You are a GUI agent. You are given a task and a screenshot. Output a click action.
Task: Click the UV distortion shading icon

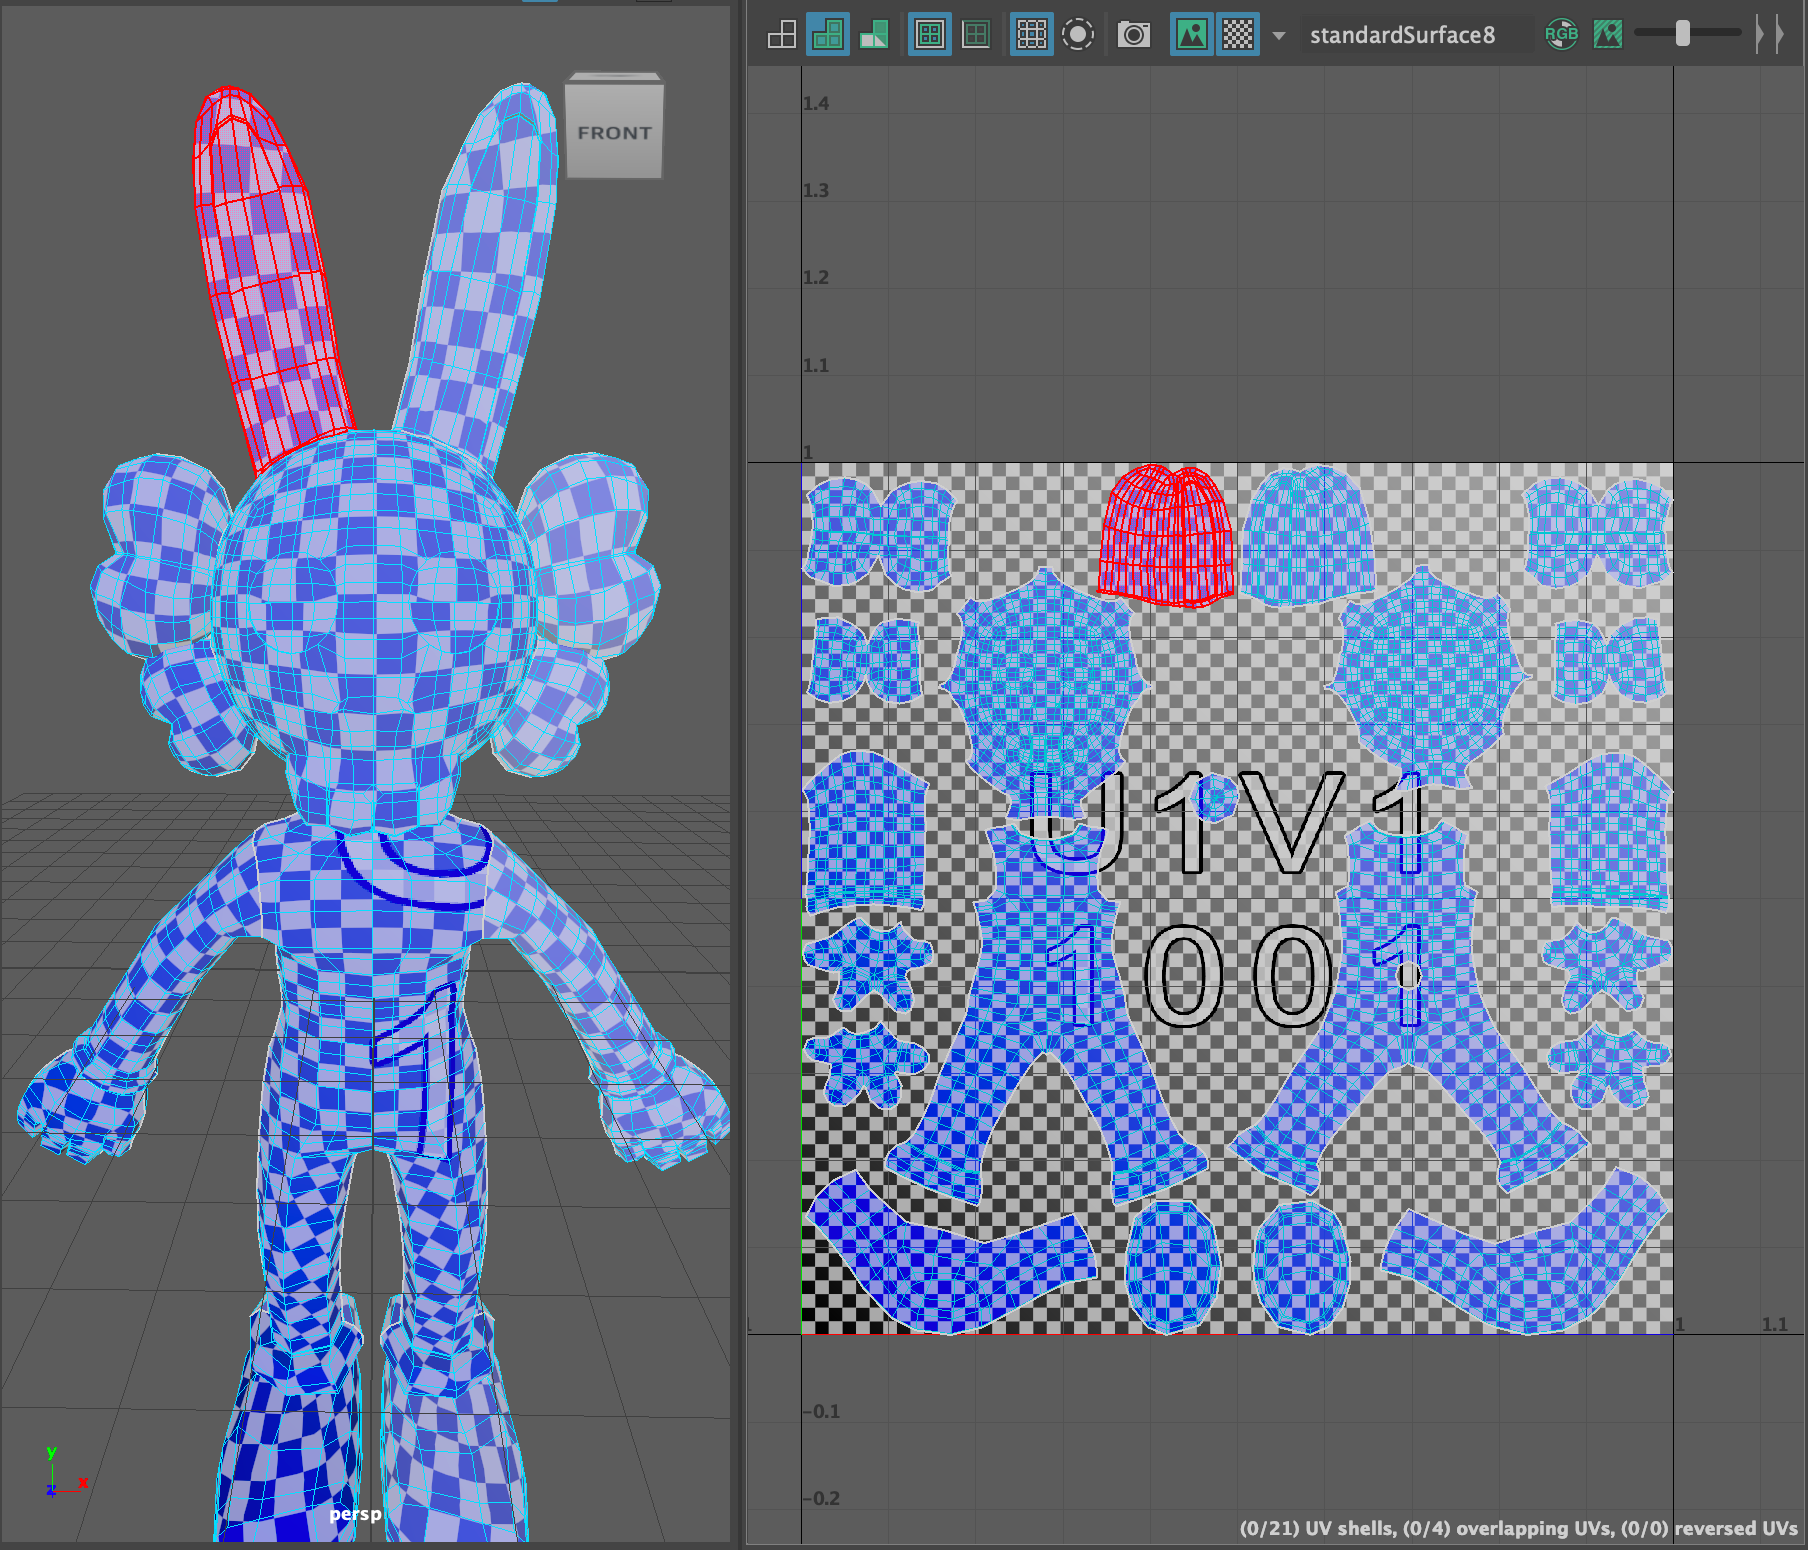coord(874,35)
